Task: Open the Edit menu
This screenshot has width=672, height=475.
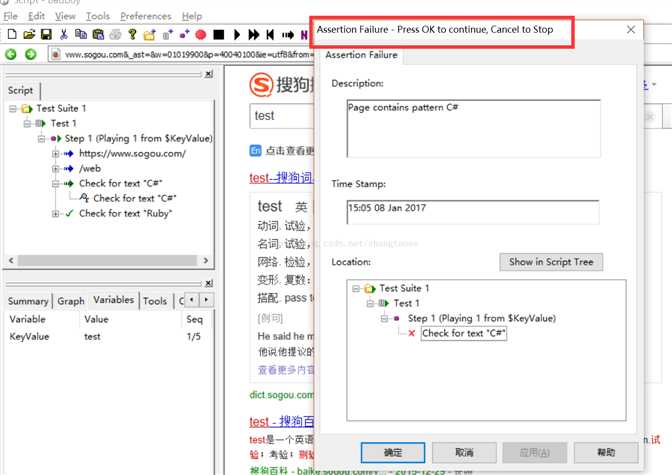Action: [x=36, y=16]
